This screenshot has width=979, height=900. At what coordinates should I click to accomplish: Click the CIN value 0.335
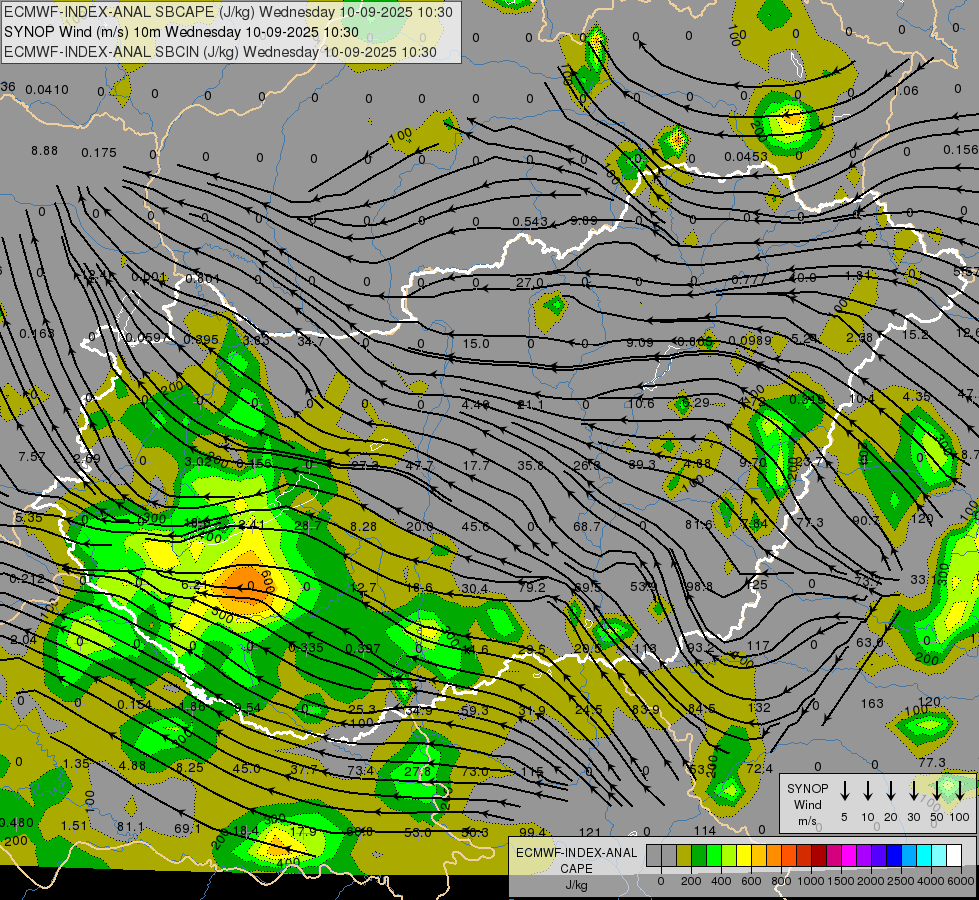pyautogui.click(x=306, y=648)
